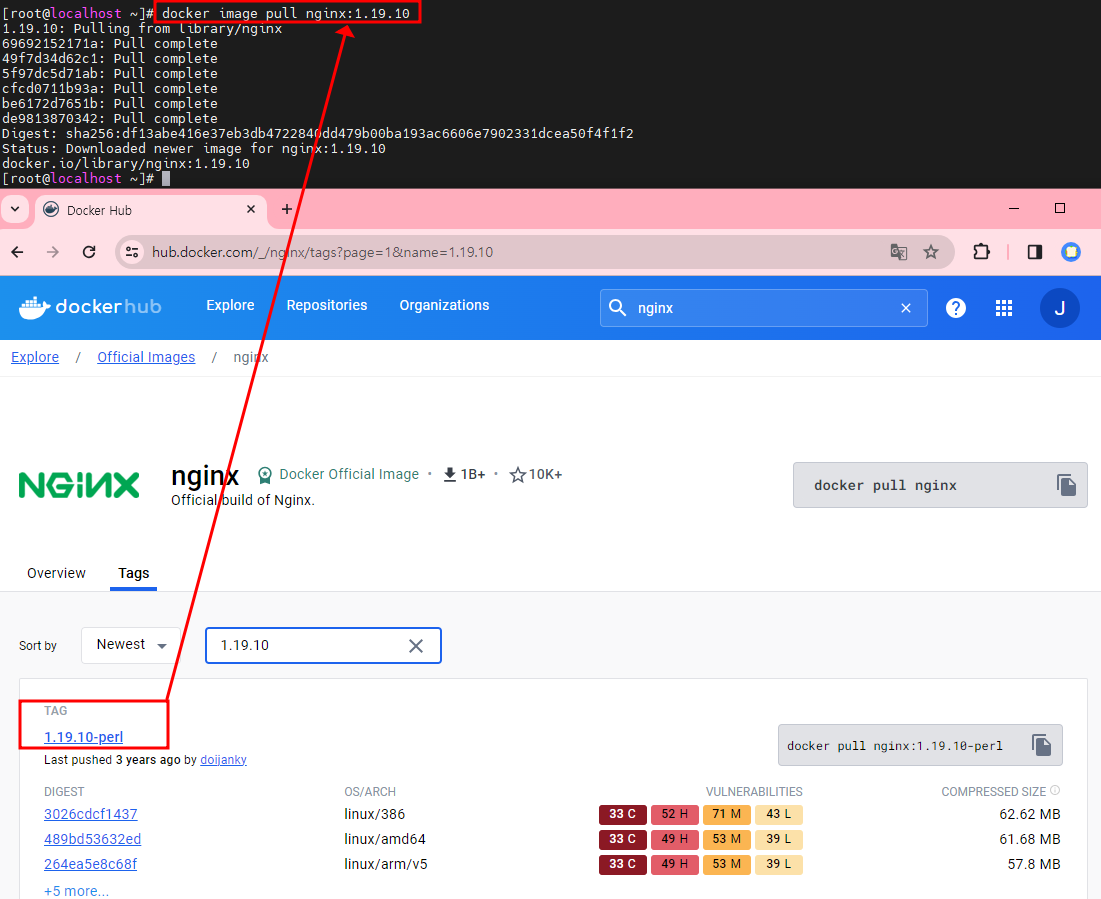
Task: Select the Tags tab
Action: click(133, 573)
